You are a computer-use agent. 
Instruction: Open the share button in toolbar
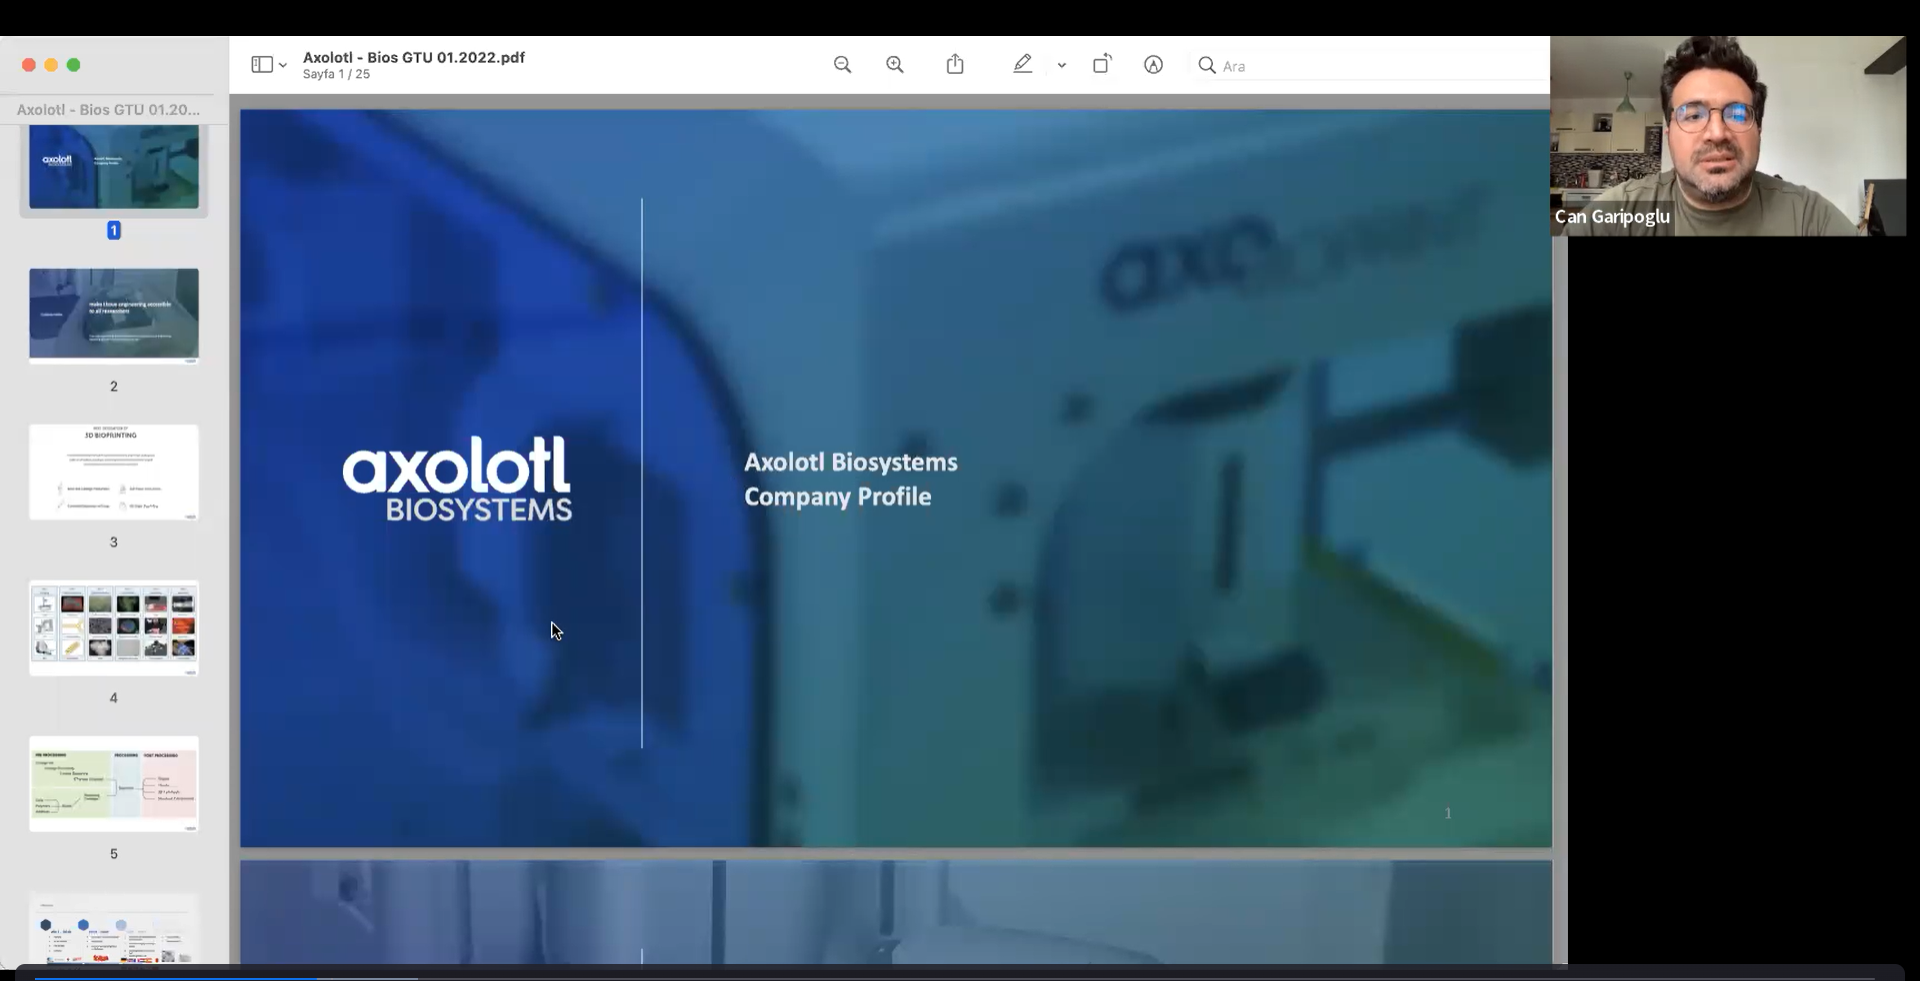point(955,64)
